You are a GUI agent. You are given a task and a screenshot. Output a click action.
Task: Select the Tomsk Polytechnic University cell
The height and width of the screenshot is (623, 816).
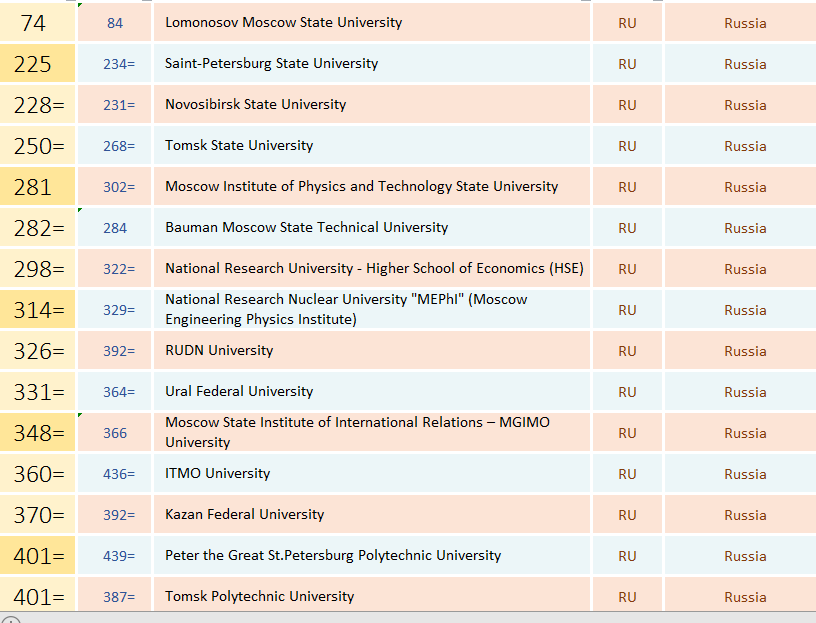pyautogui.click(x=372, y=594)
